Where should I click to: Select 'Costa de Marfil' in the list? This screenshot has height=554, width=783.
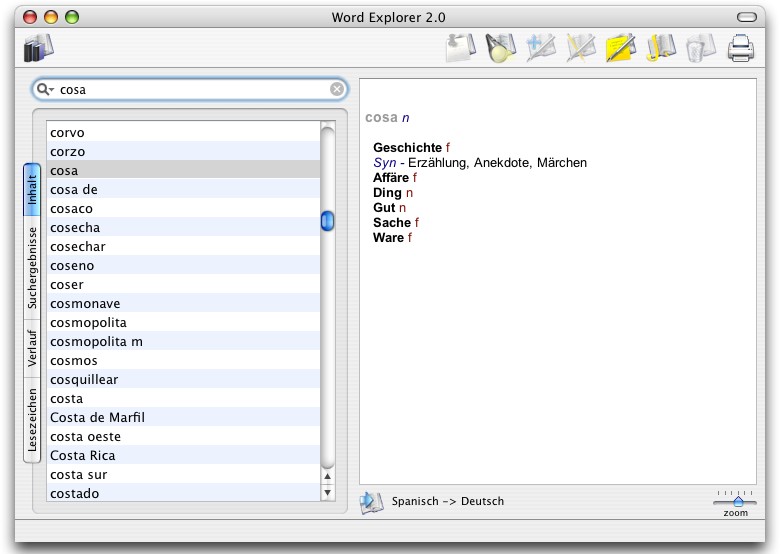click(183, 417)
